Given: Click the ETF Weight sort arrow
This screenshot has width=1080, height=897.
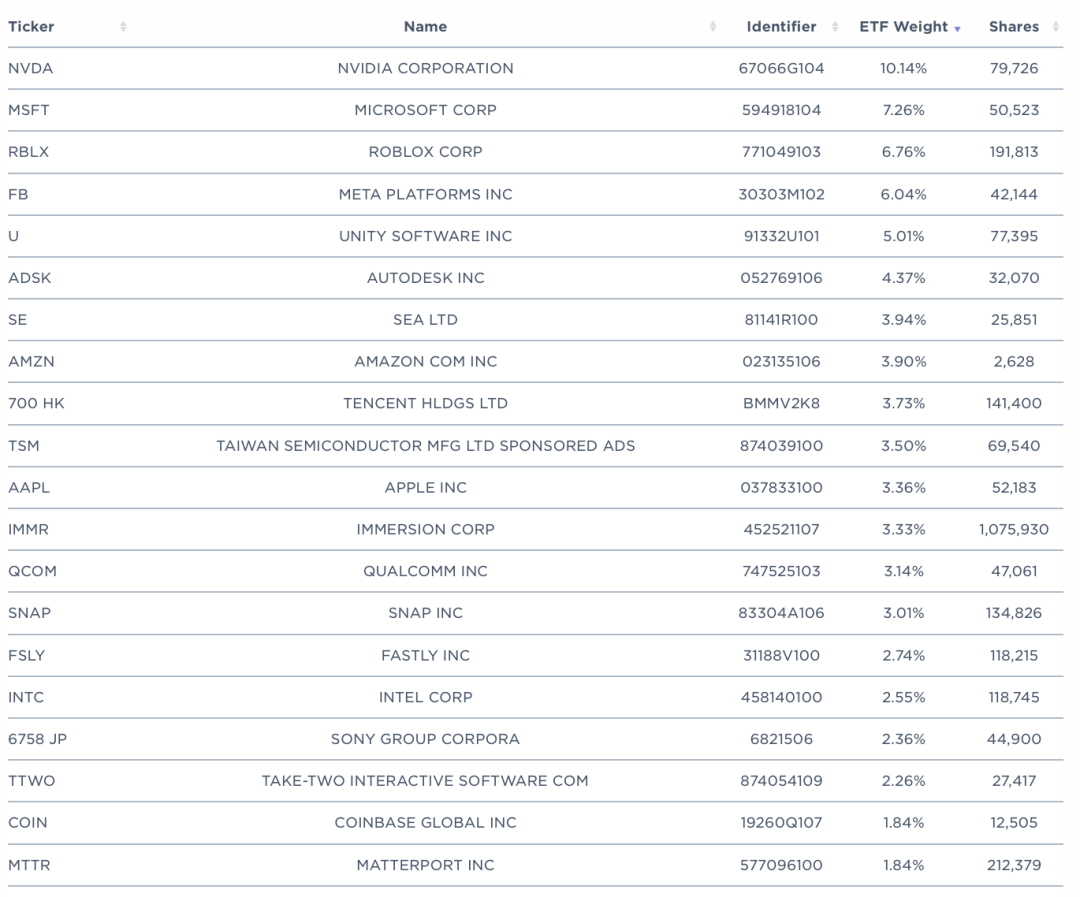Looking at the screenshot, I should pyautogui.click(x=958, y=28).
